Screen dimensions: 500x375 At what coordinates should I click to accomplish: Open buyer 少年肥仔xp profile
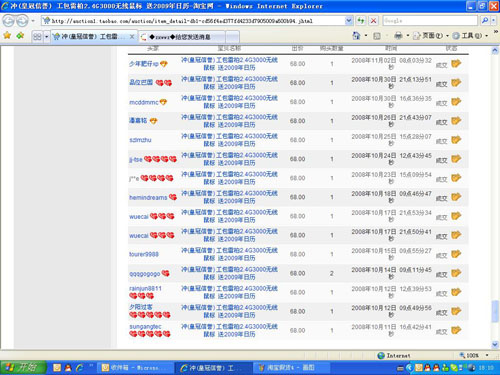coord(144,64)
